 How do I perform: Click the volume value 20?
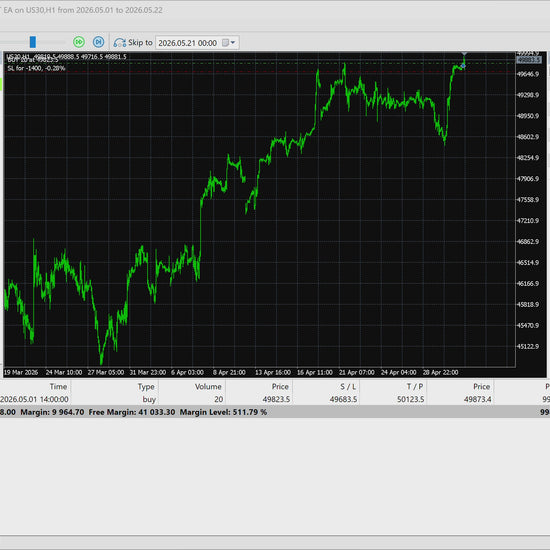tap(219, 399)
